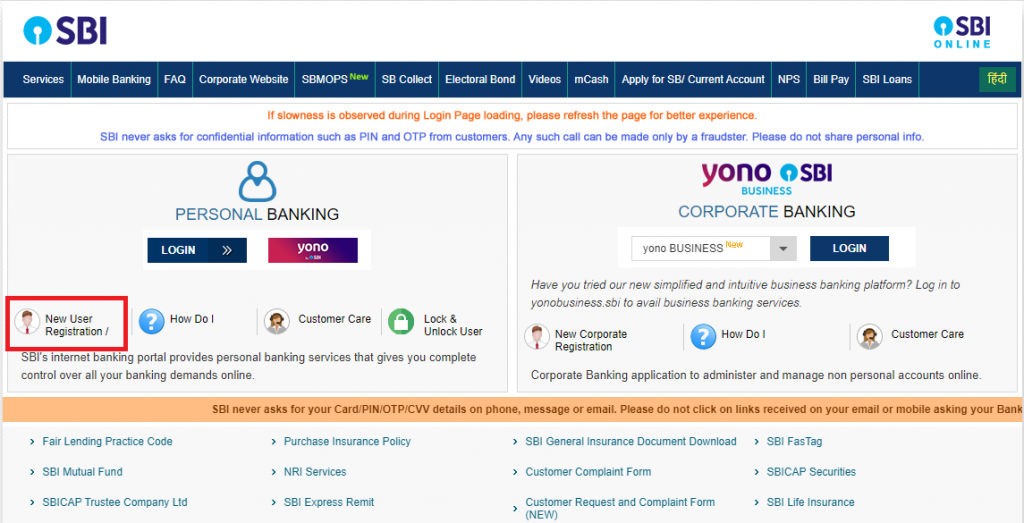Open the Fair Lending Practice Code link
Image resolution: width=1024 pixels, height=523 pixels.
tap(107, 441)
